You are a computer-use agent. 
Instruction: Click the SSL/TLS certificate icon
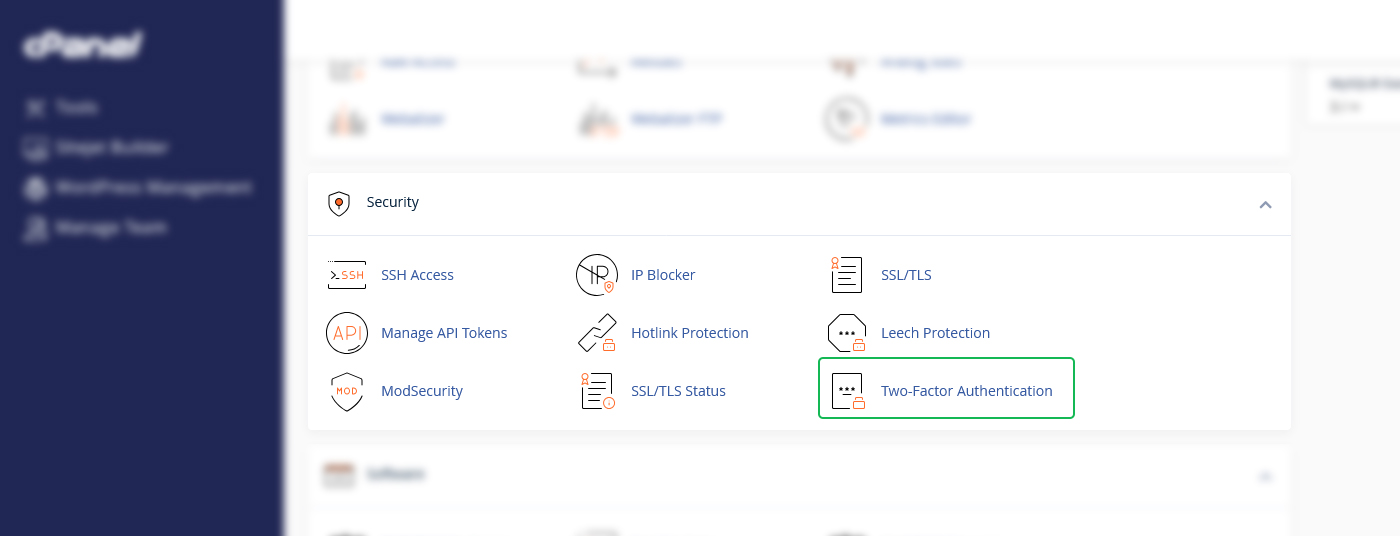(x=846, y=275)
